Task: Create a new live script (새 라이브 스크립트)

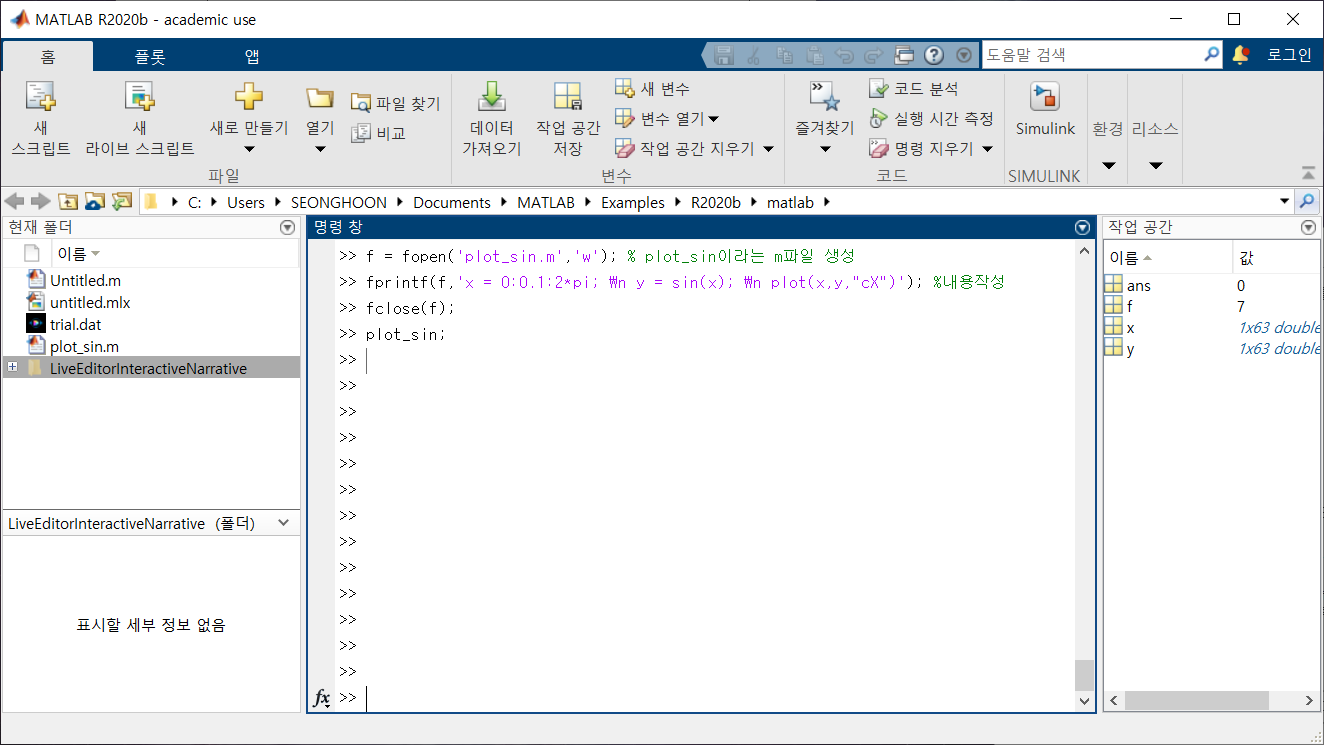Action: (139, 119)
